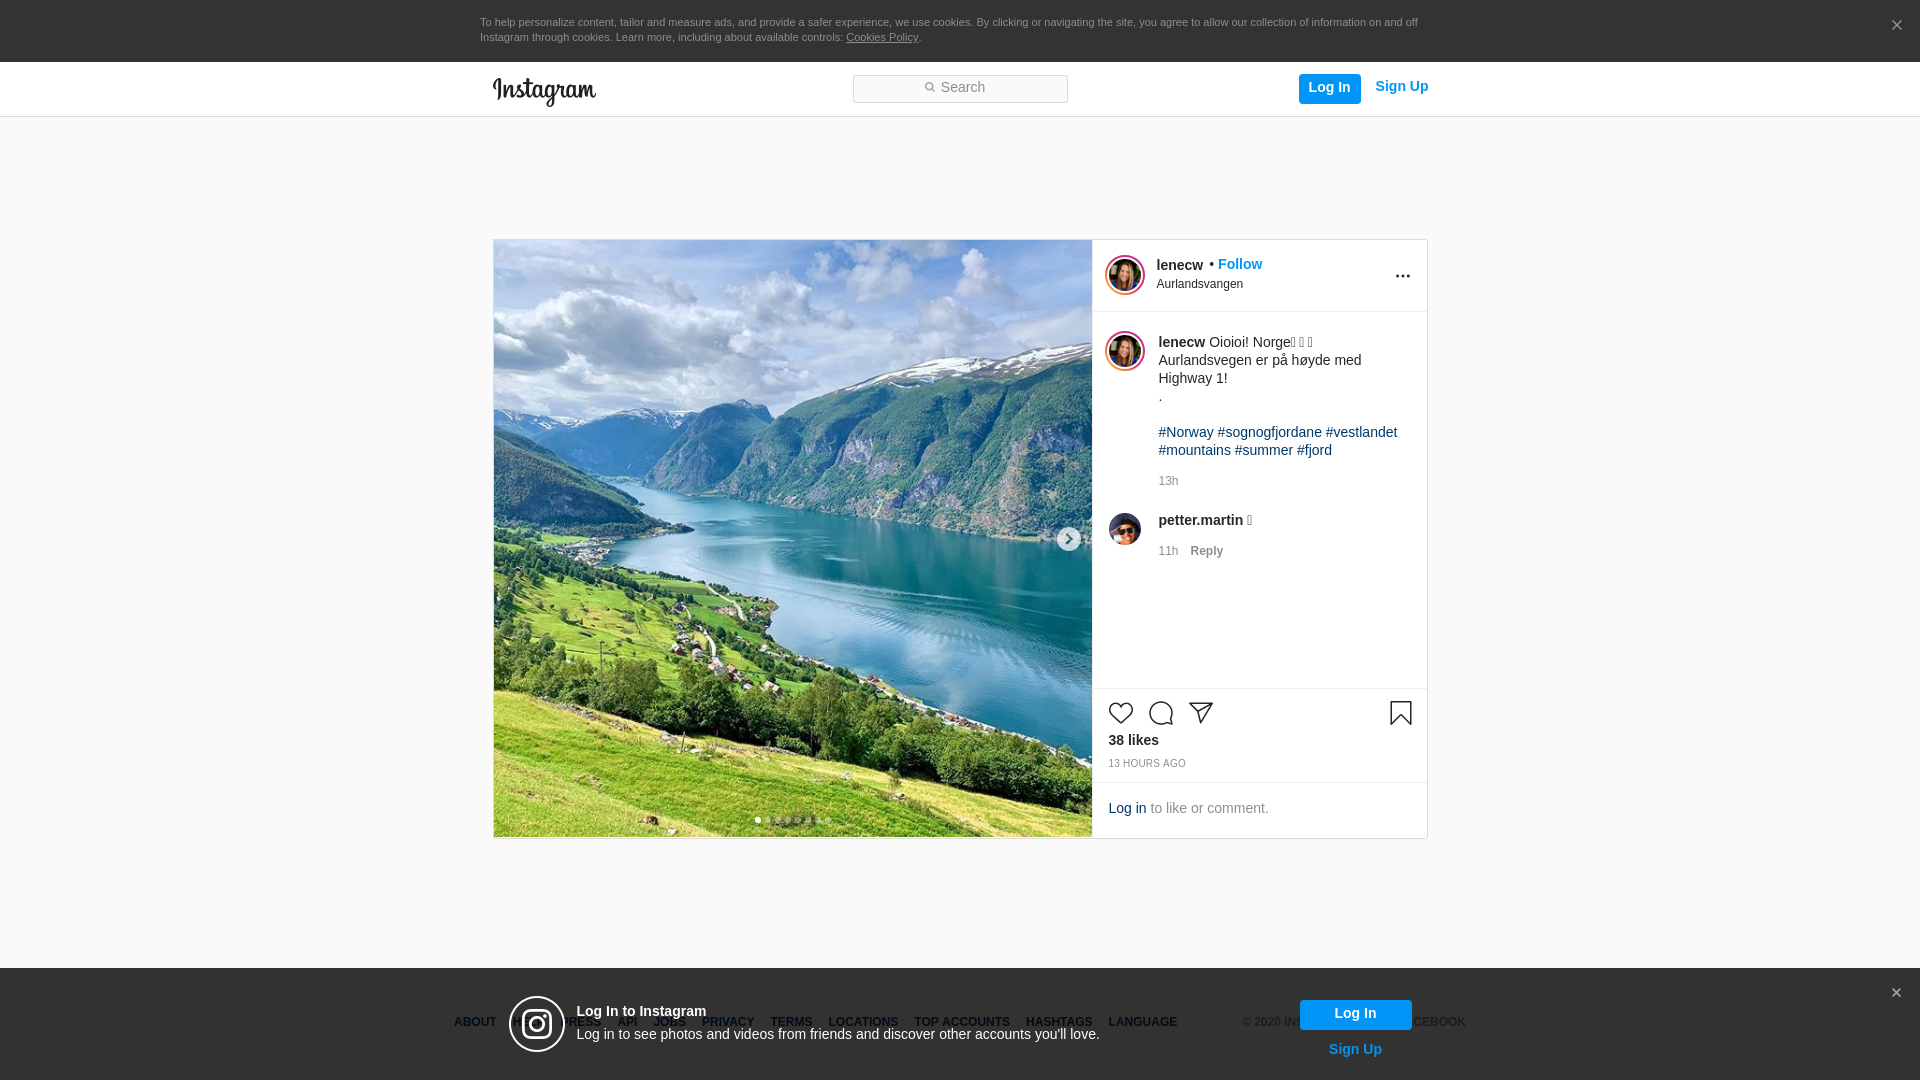1920x1080 pixels.
Task: Close the bottom login prompt bar
Action: click(x=1896, y=993)
